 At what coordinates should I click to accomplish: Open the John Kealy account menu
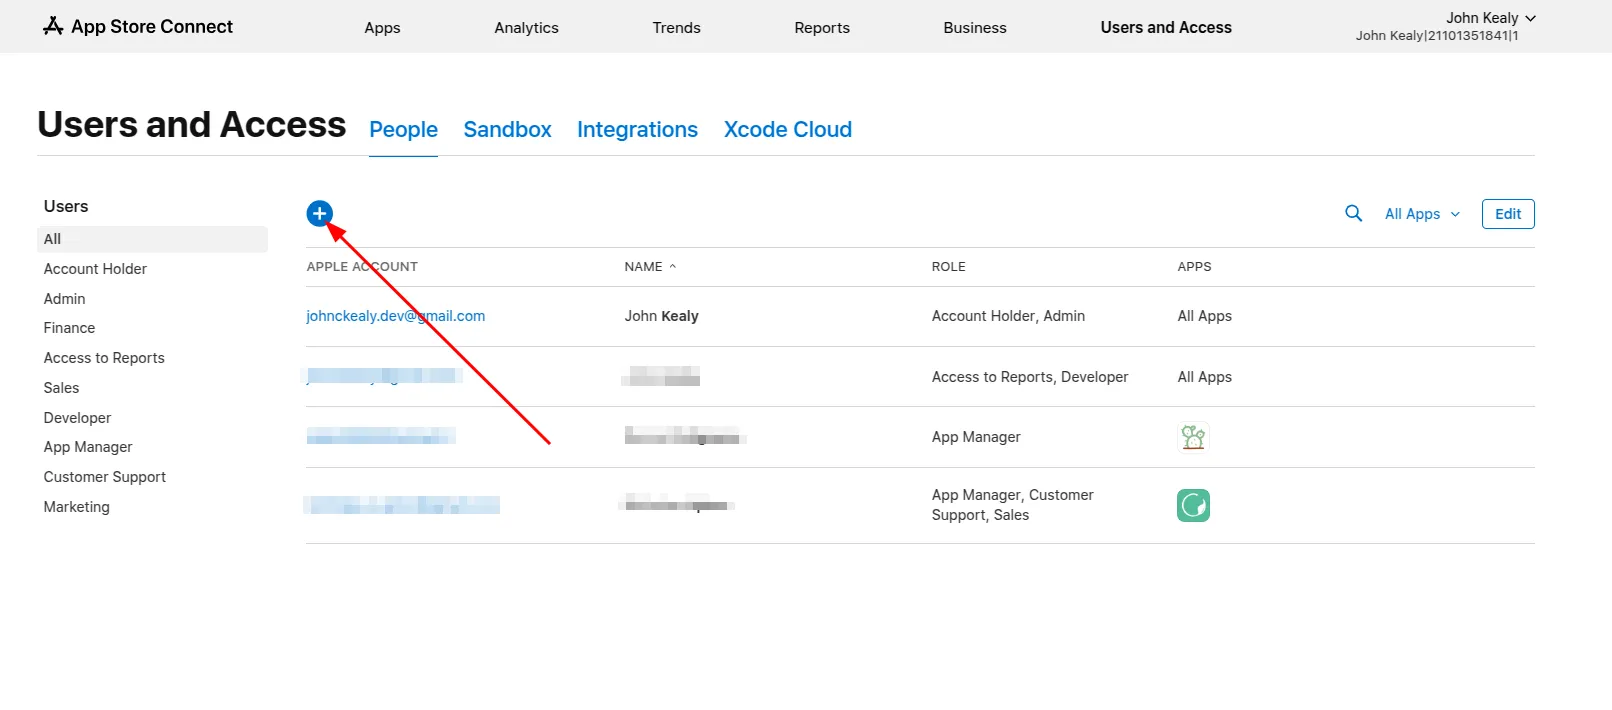[1490, 18]
